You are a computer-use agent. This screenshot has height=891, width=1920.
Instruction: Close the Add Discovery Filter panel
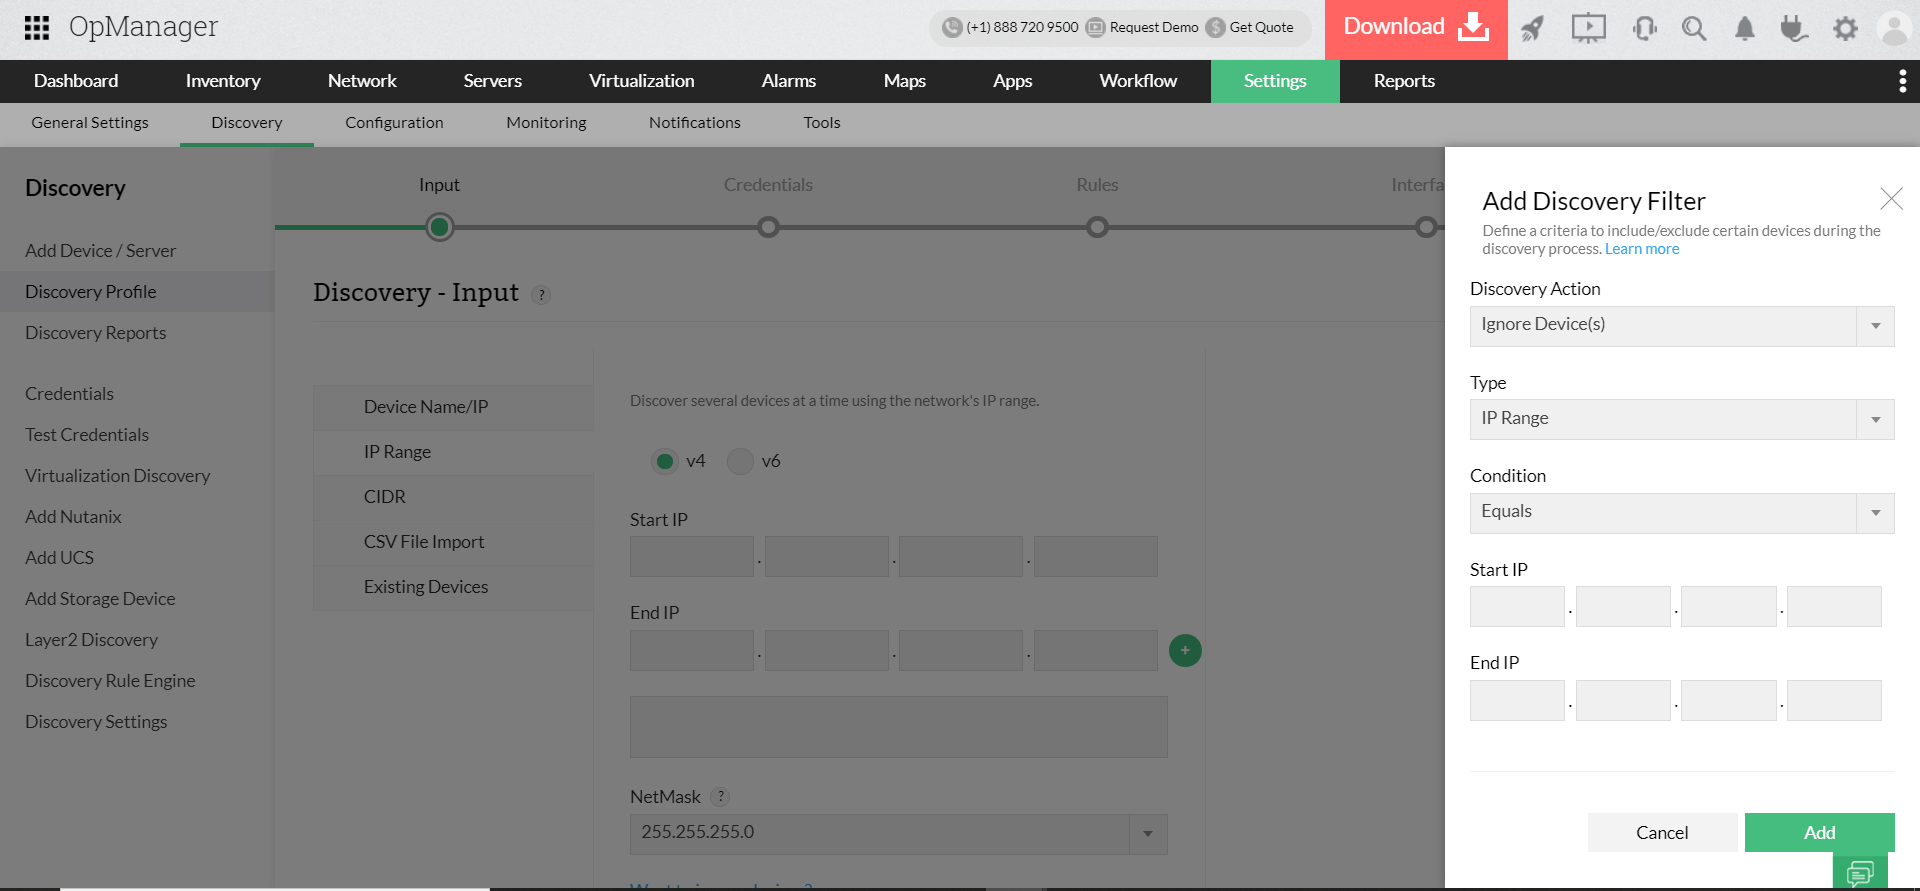pyautogui.click(x=1891, y=199)
